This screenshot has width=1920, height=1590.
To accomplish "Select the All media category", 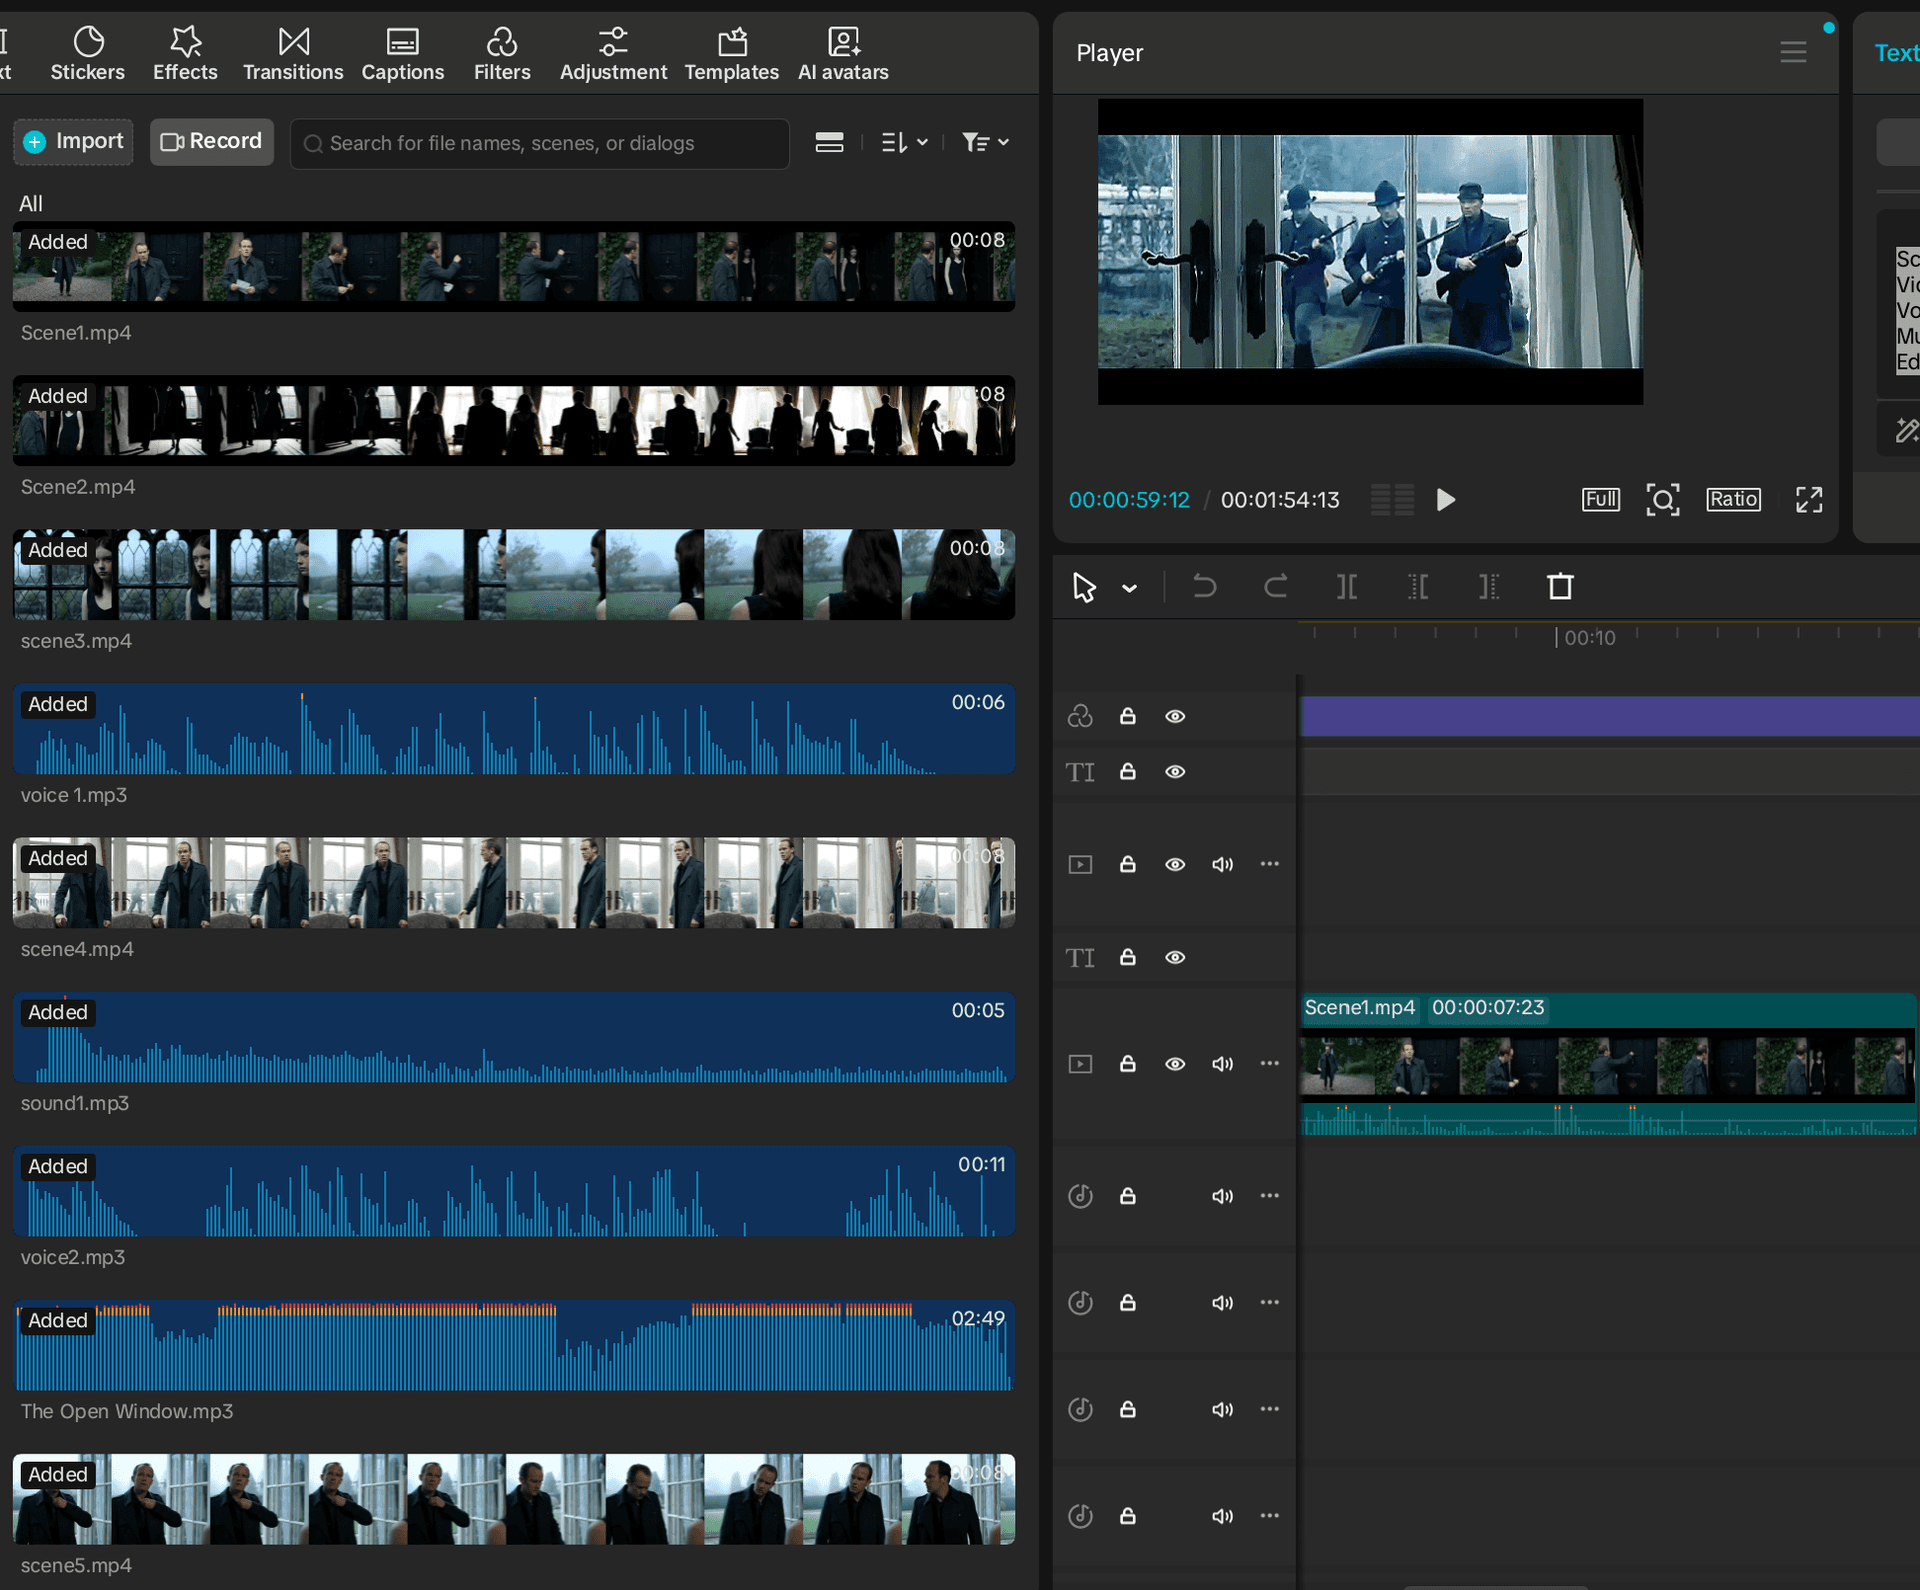I will tap(31, 203).
